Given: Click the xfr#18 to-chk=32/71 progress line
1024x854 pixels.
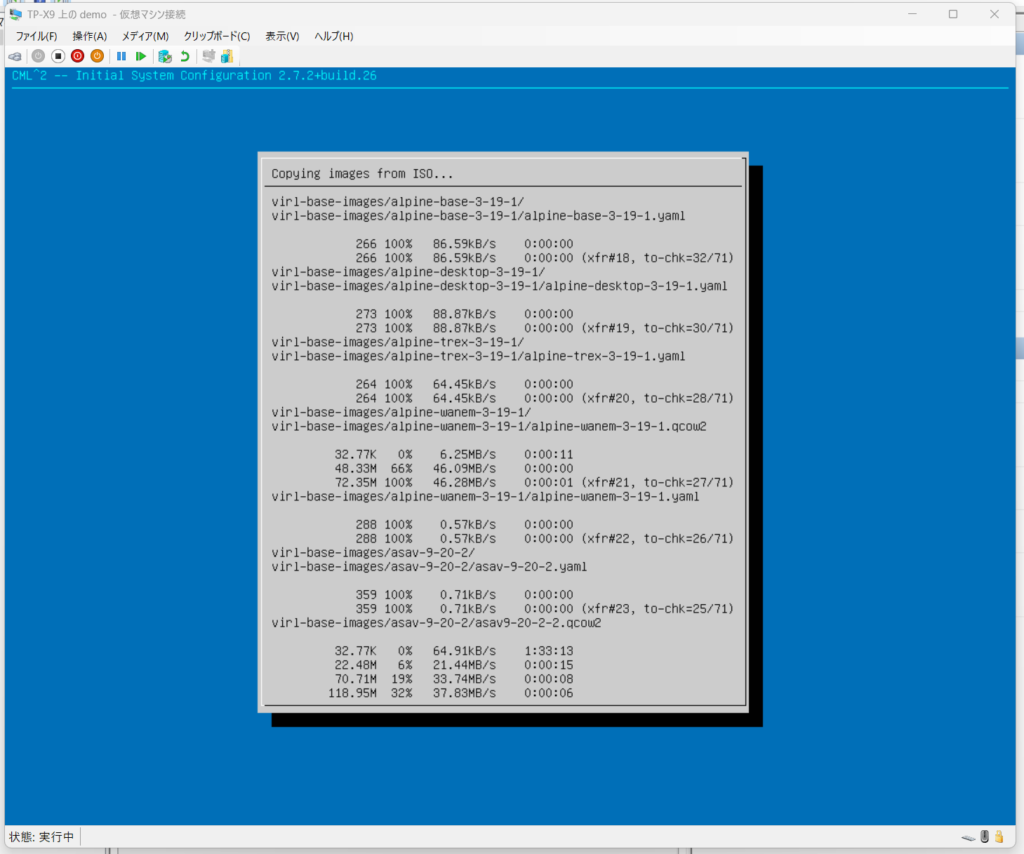Looking at the screenshot, I should click(x=545, y=258).
